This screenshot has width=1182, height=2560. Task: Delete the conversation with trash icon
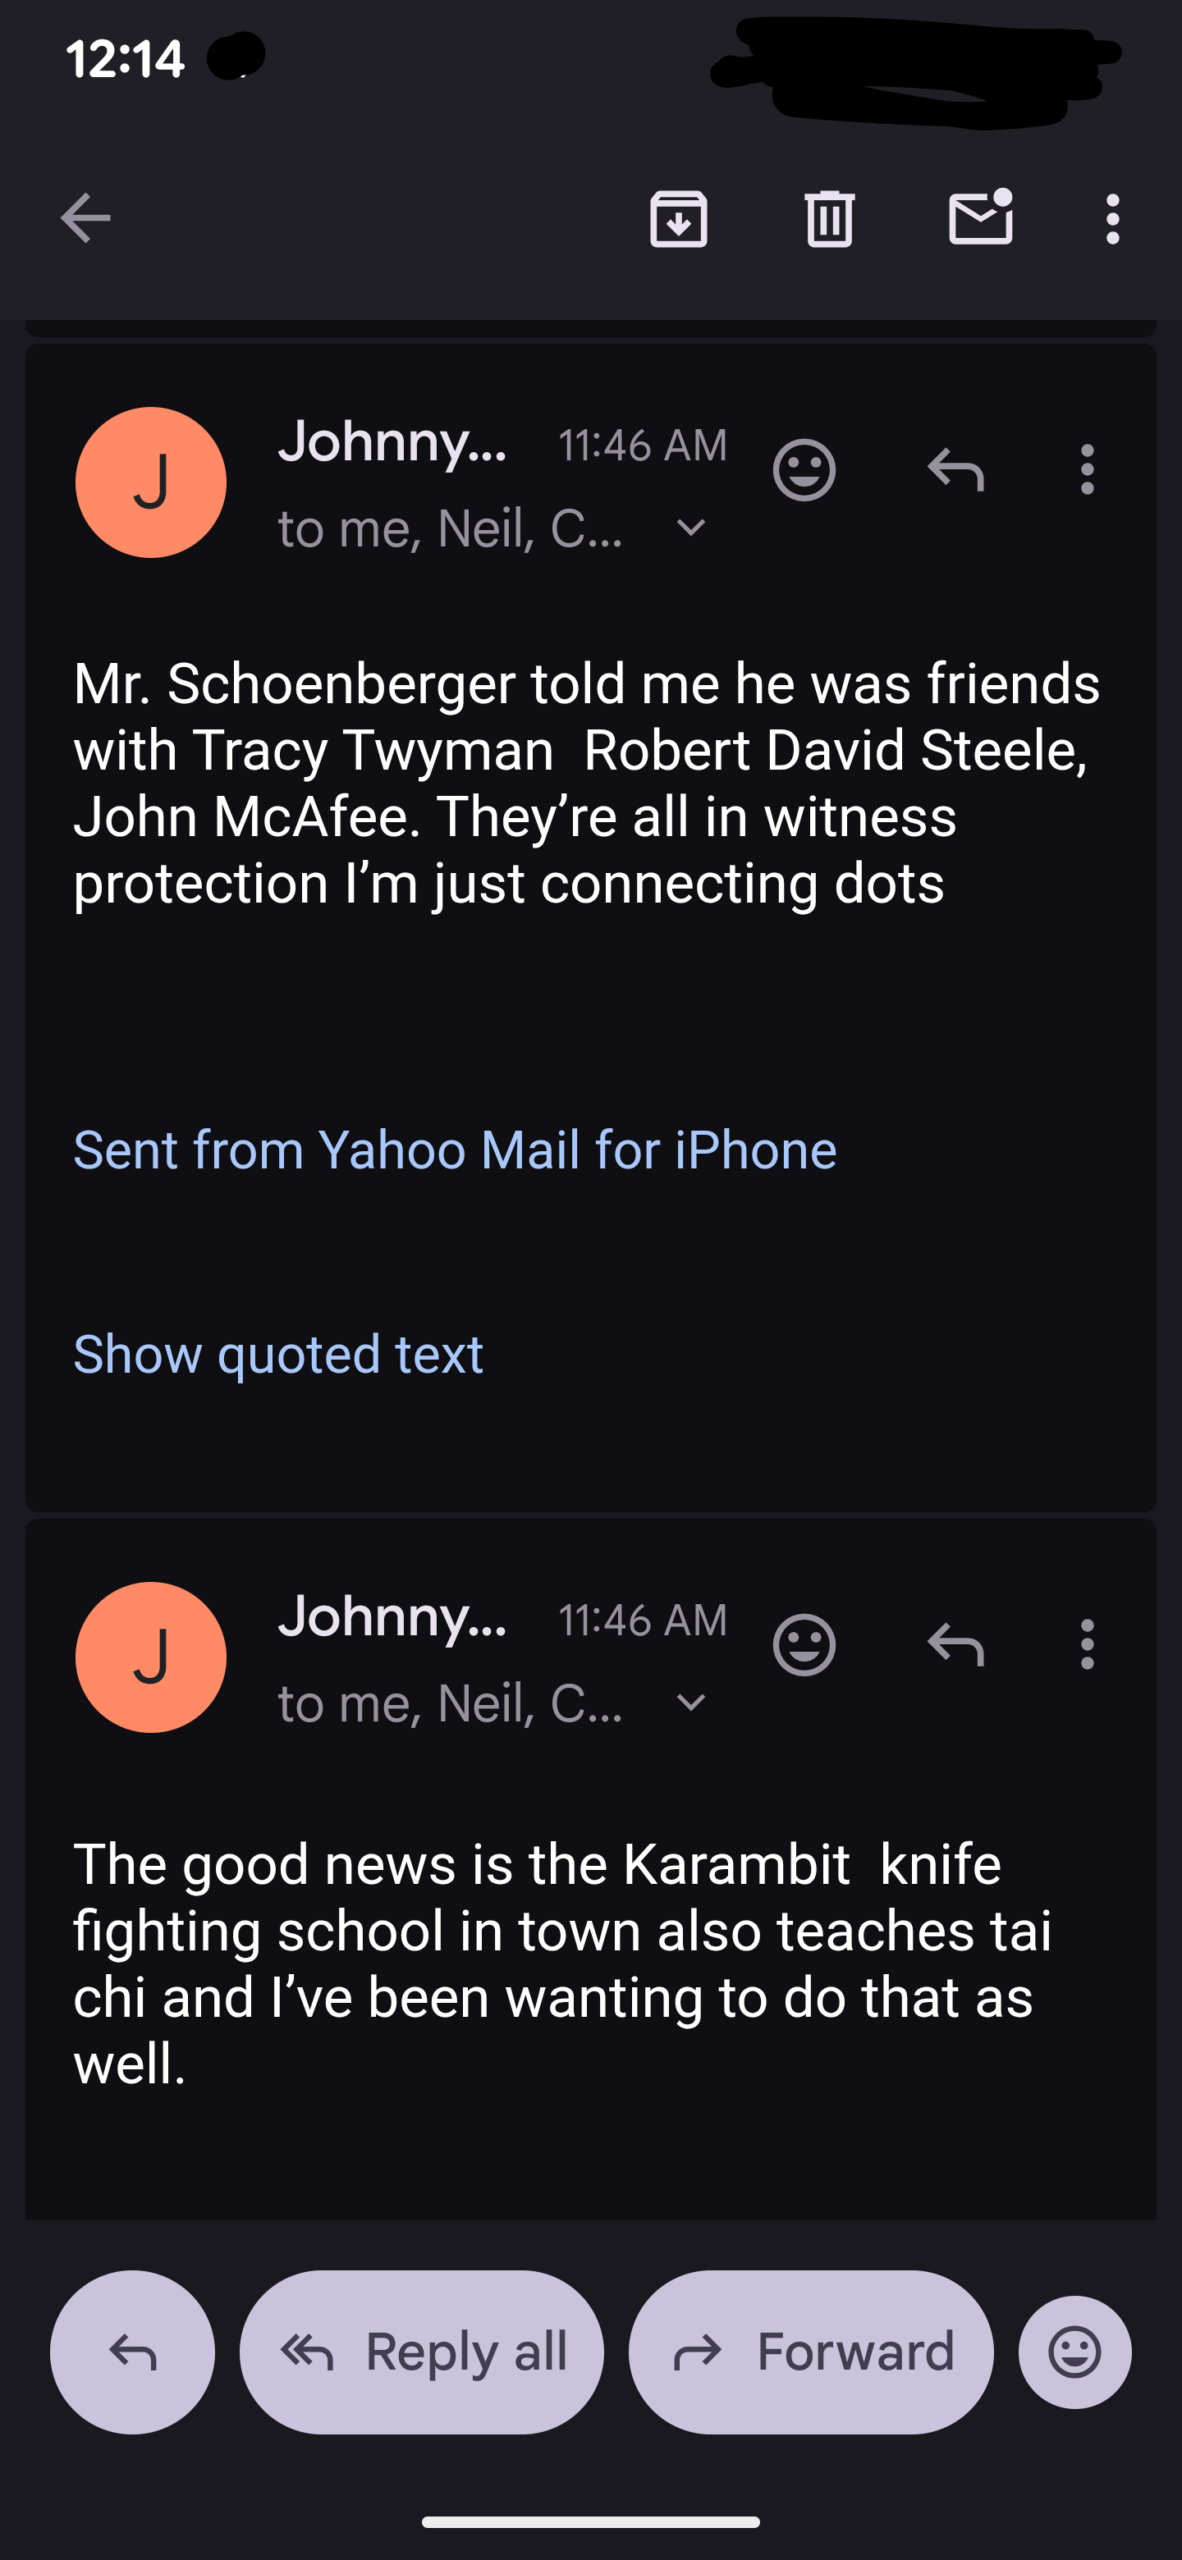tap(829, 218)
